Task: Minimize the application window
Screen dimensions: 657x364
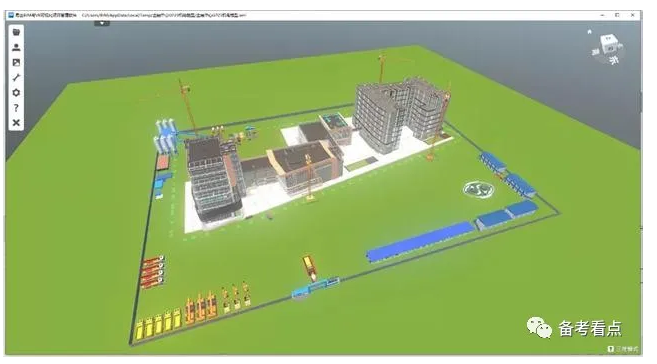Action: (603, 15)
